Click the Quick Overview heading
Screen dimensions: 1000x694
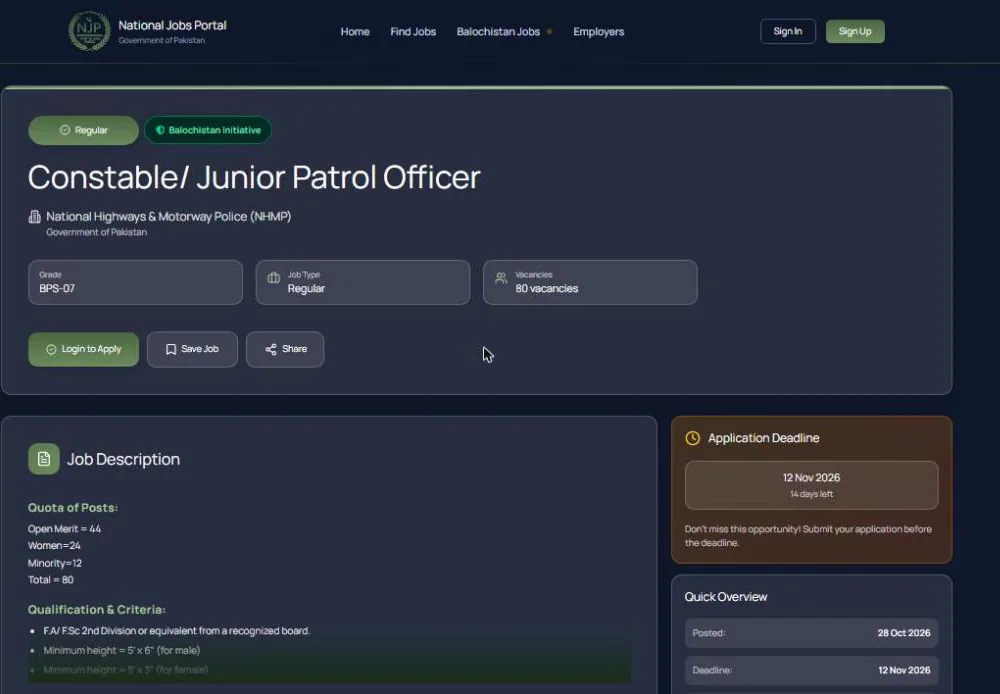coord(726,597)
